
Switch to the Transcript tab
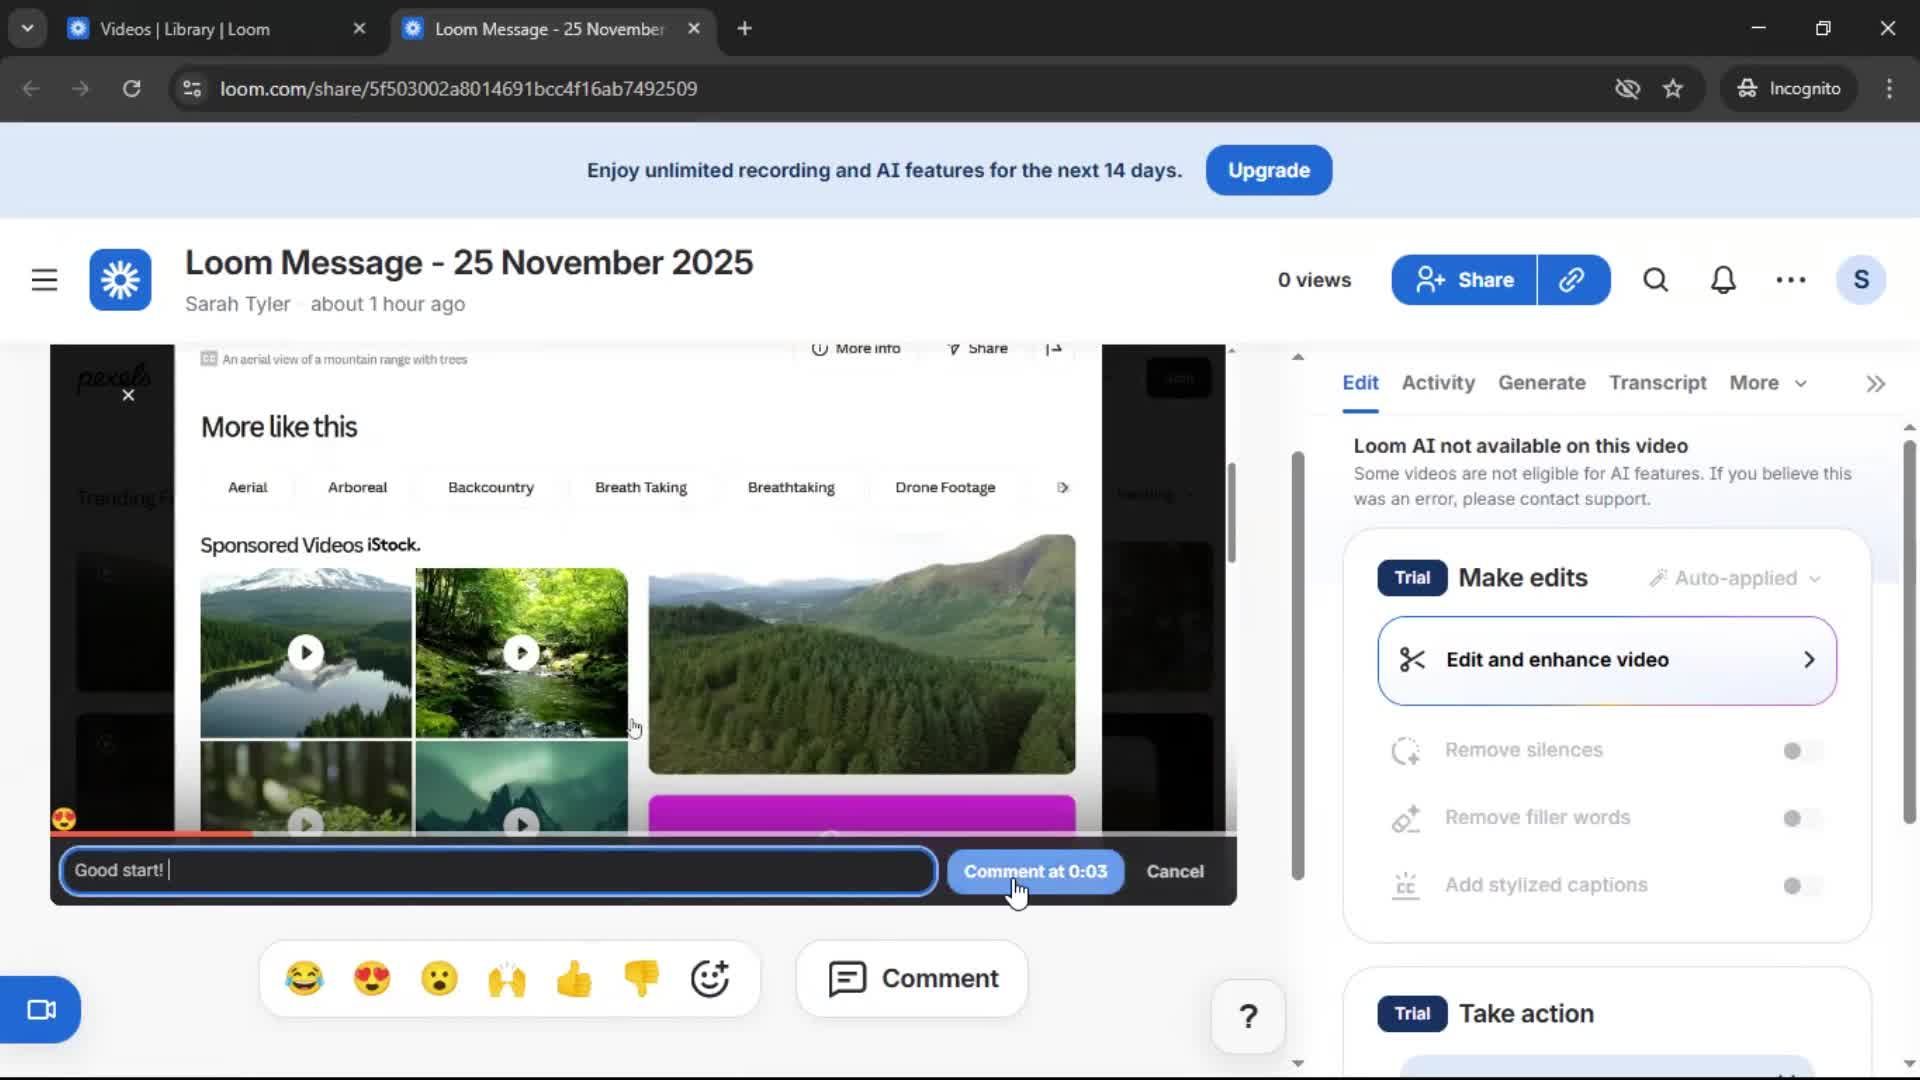[1657, 383]
